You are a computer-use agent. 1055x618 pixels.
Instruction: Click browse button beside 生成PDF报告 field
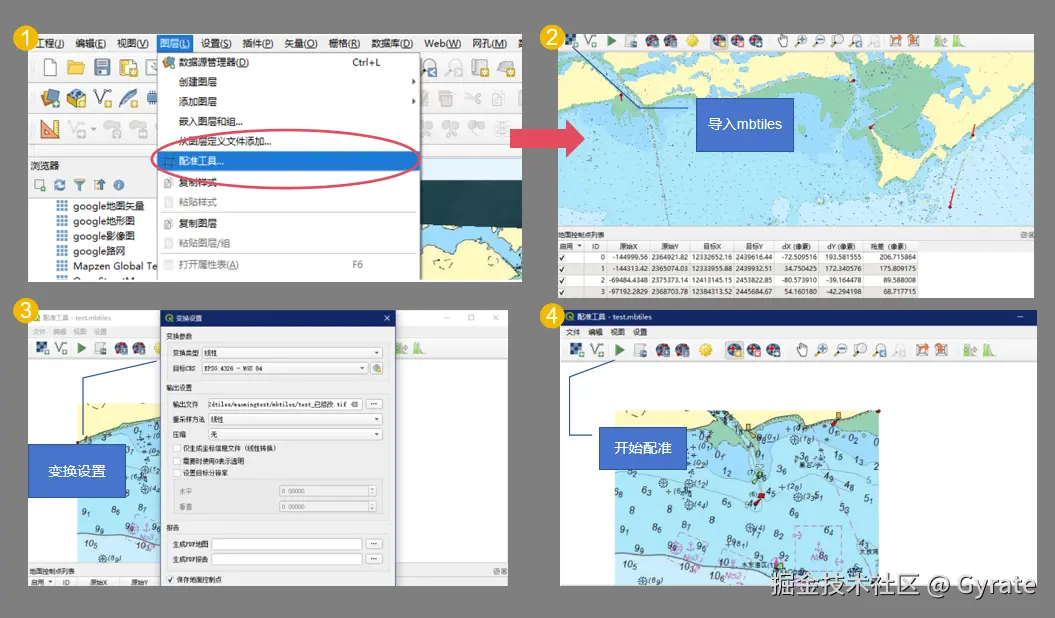pos(373,559)
